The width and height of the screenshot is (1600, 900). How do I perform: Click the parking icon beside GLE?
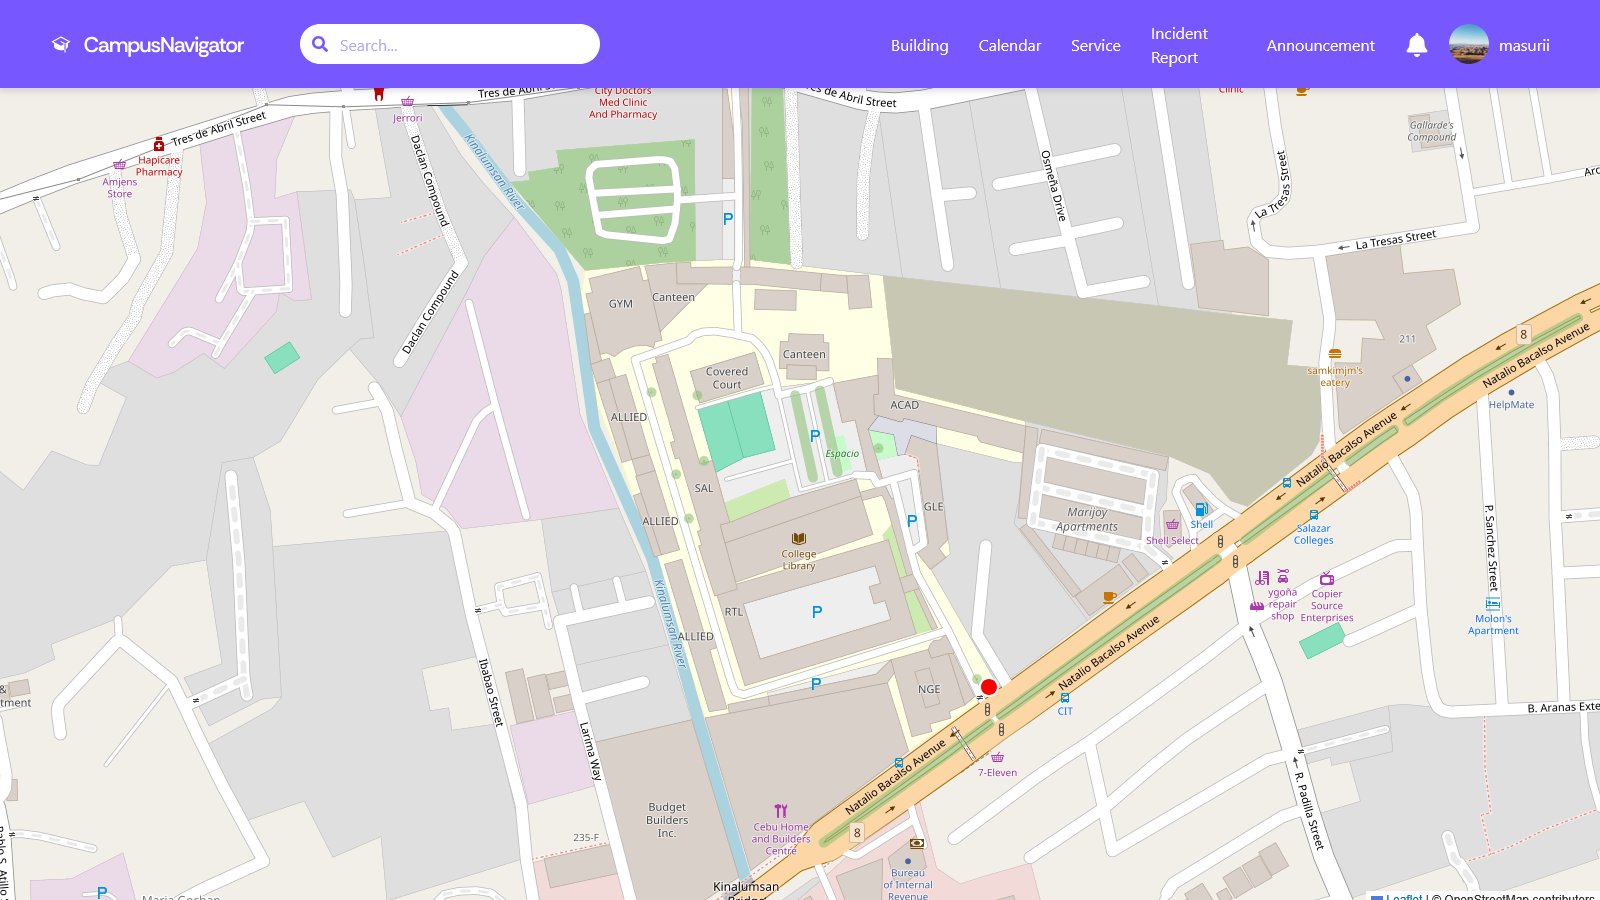(x=911, y=521)
